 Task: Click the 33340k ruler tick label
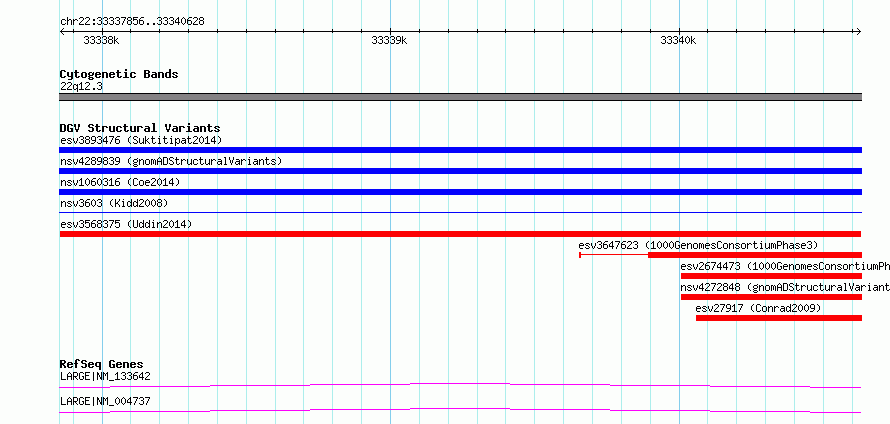pyautogui.click(x=678, y=40)
